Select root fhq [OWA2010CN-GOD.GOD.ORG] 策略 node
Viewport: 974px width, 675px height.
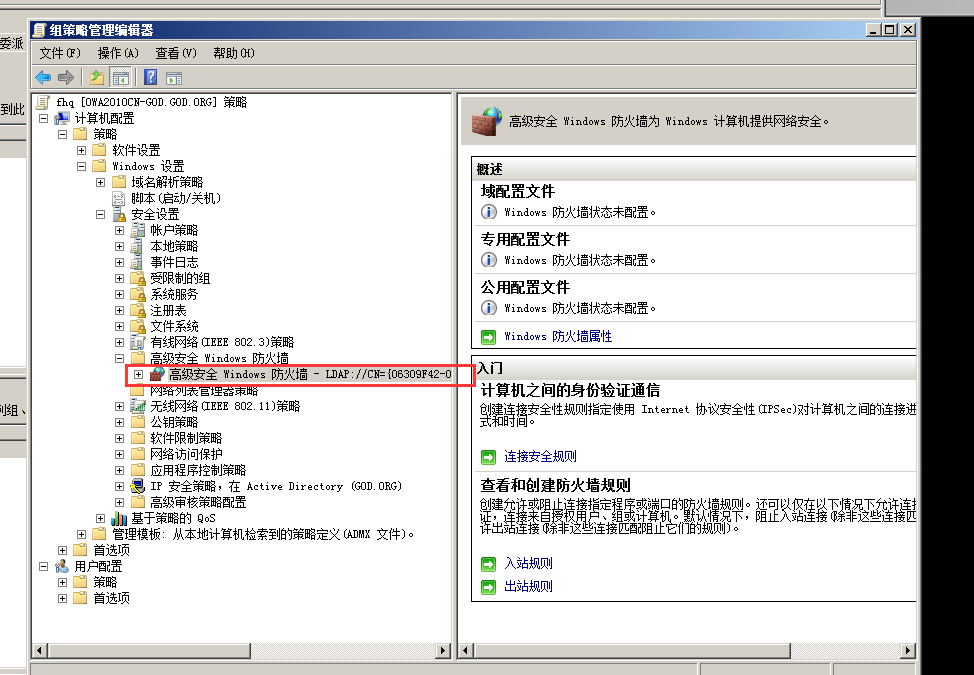coord(152,102)
